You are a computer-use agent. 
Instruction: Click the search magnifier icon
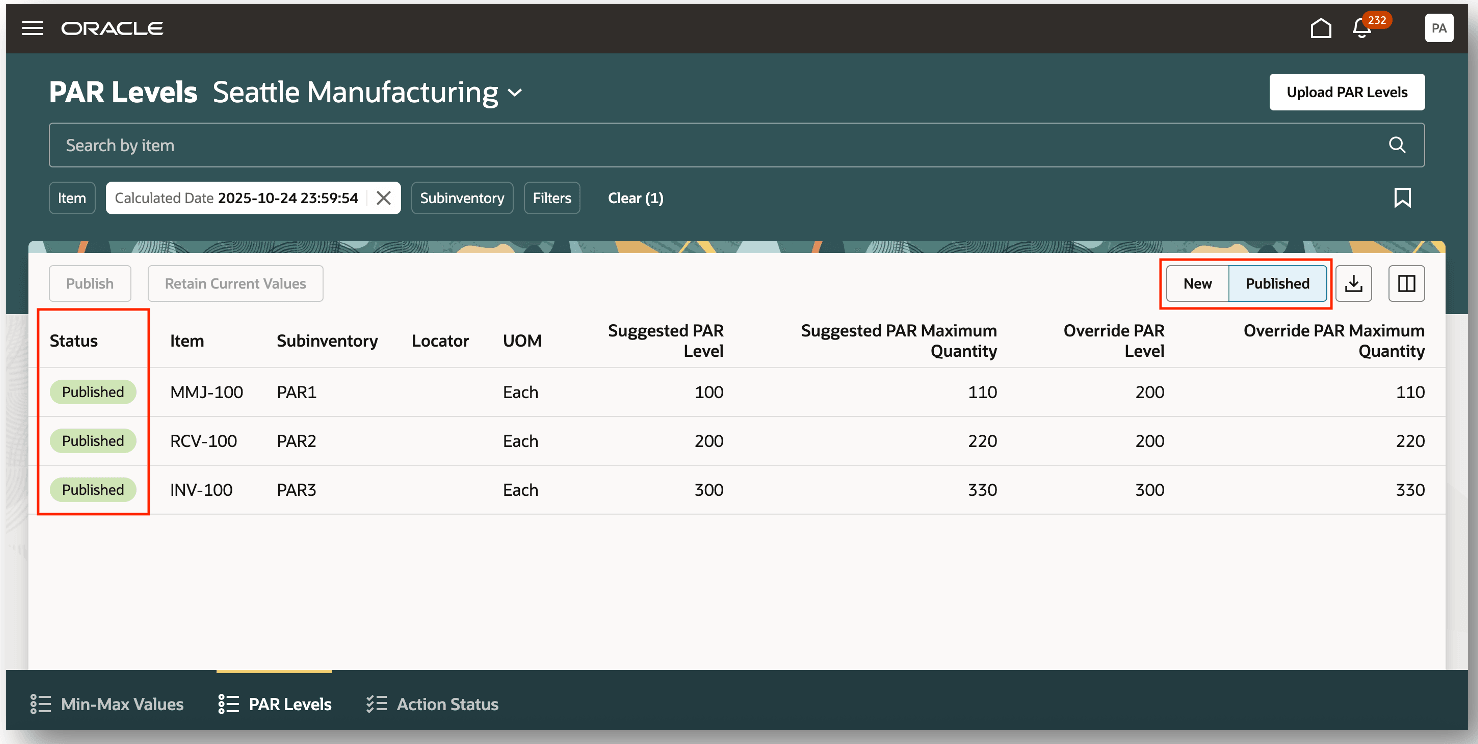[x=1397, y=145]
